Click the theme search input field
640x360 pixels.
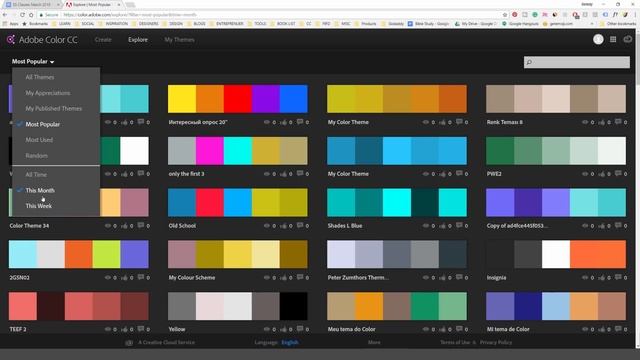pyautogui.click(x=577, y=62)
